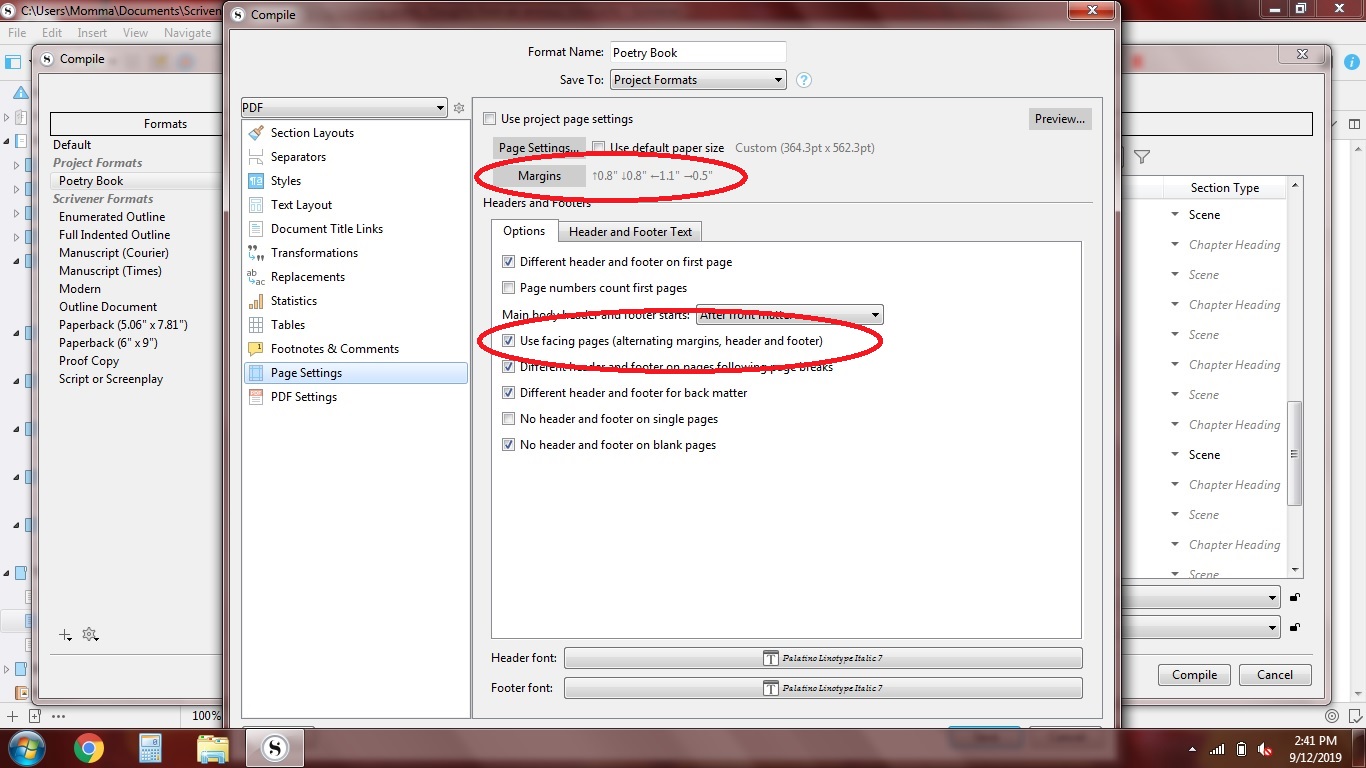Change header font Palatino Linotype button
The width and height of the screenshot is (1366, 768).
(x=823, y=658)
